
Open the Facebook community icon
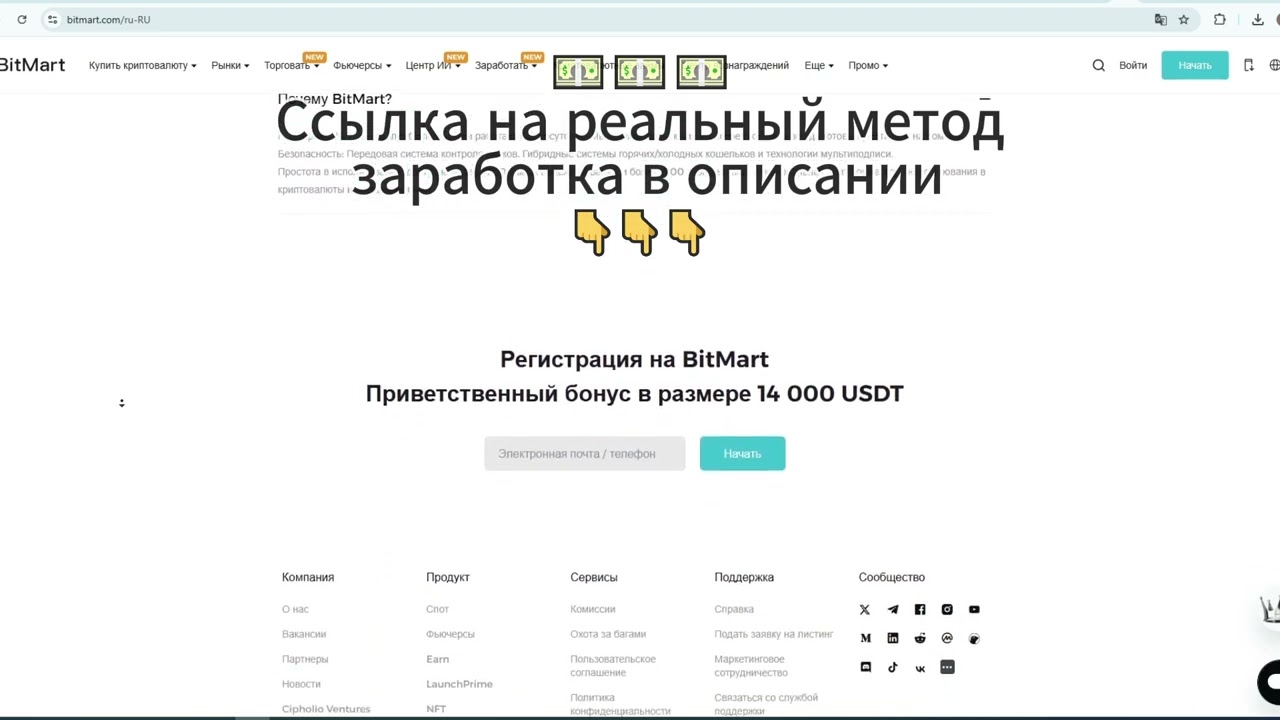click(920, 609)
